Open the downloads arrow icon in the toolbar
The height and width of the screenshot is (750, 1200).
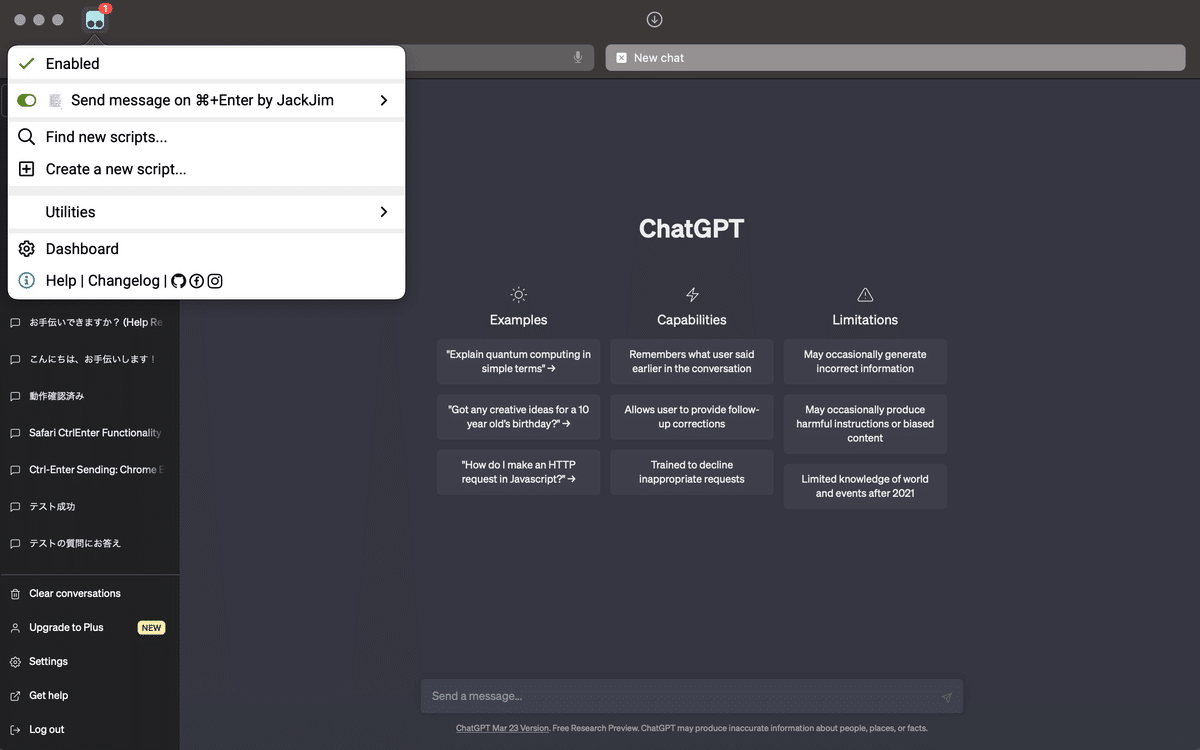pos(654,19)
